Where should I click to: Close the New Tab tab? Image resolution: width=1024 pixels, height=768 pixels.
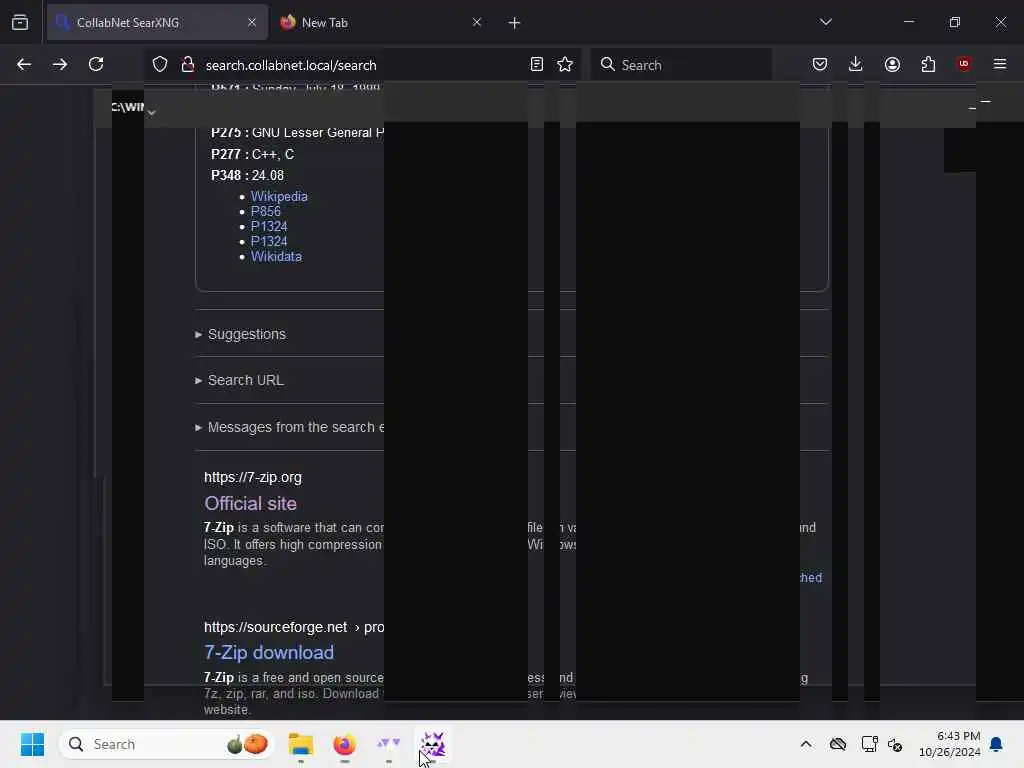coord(477,22)
